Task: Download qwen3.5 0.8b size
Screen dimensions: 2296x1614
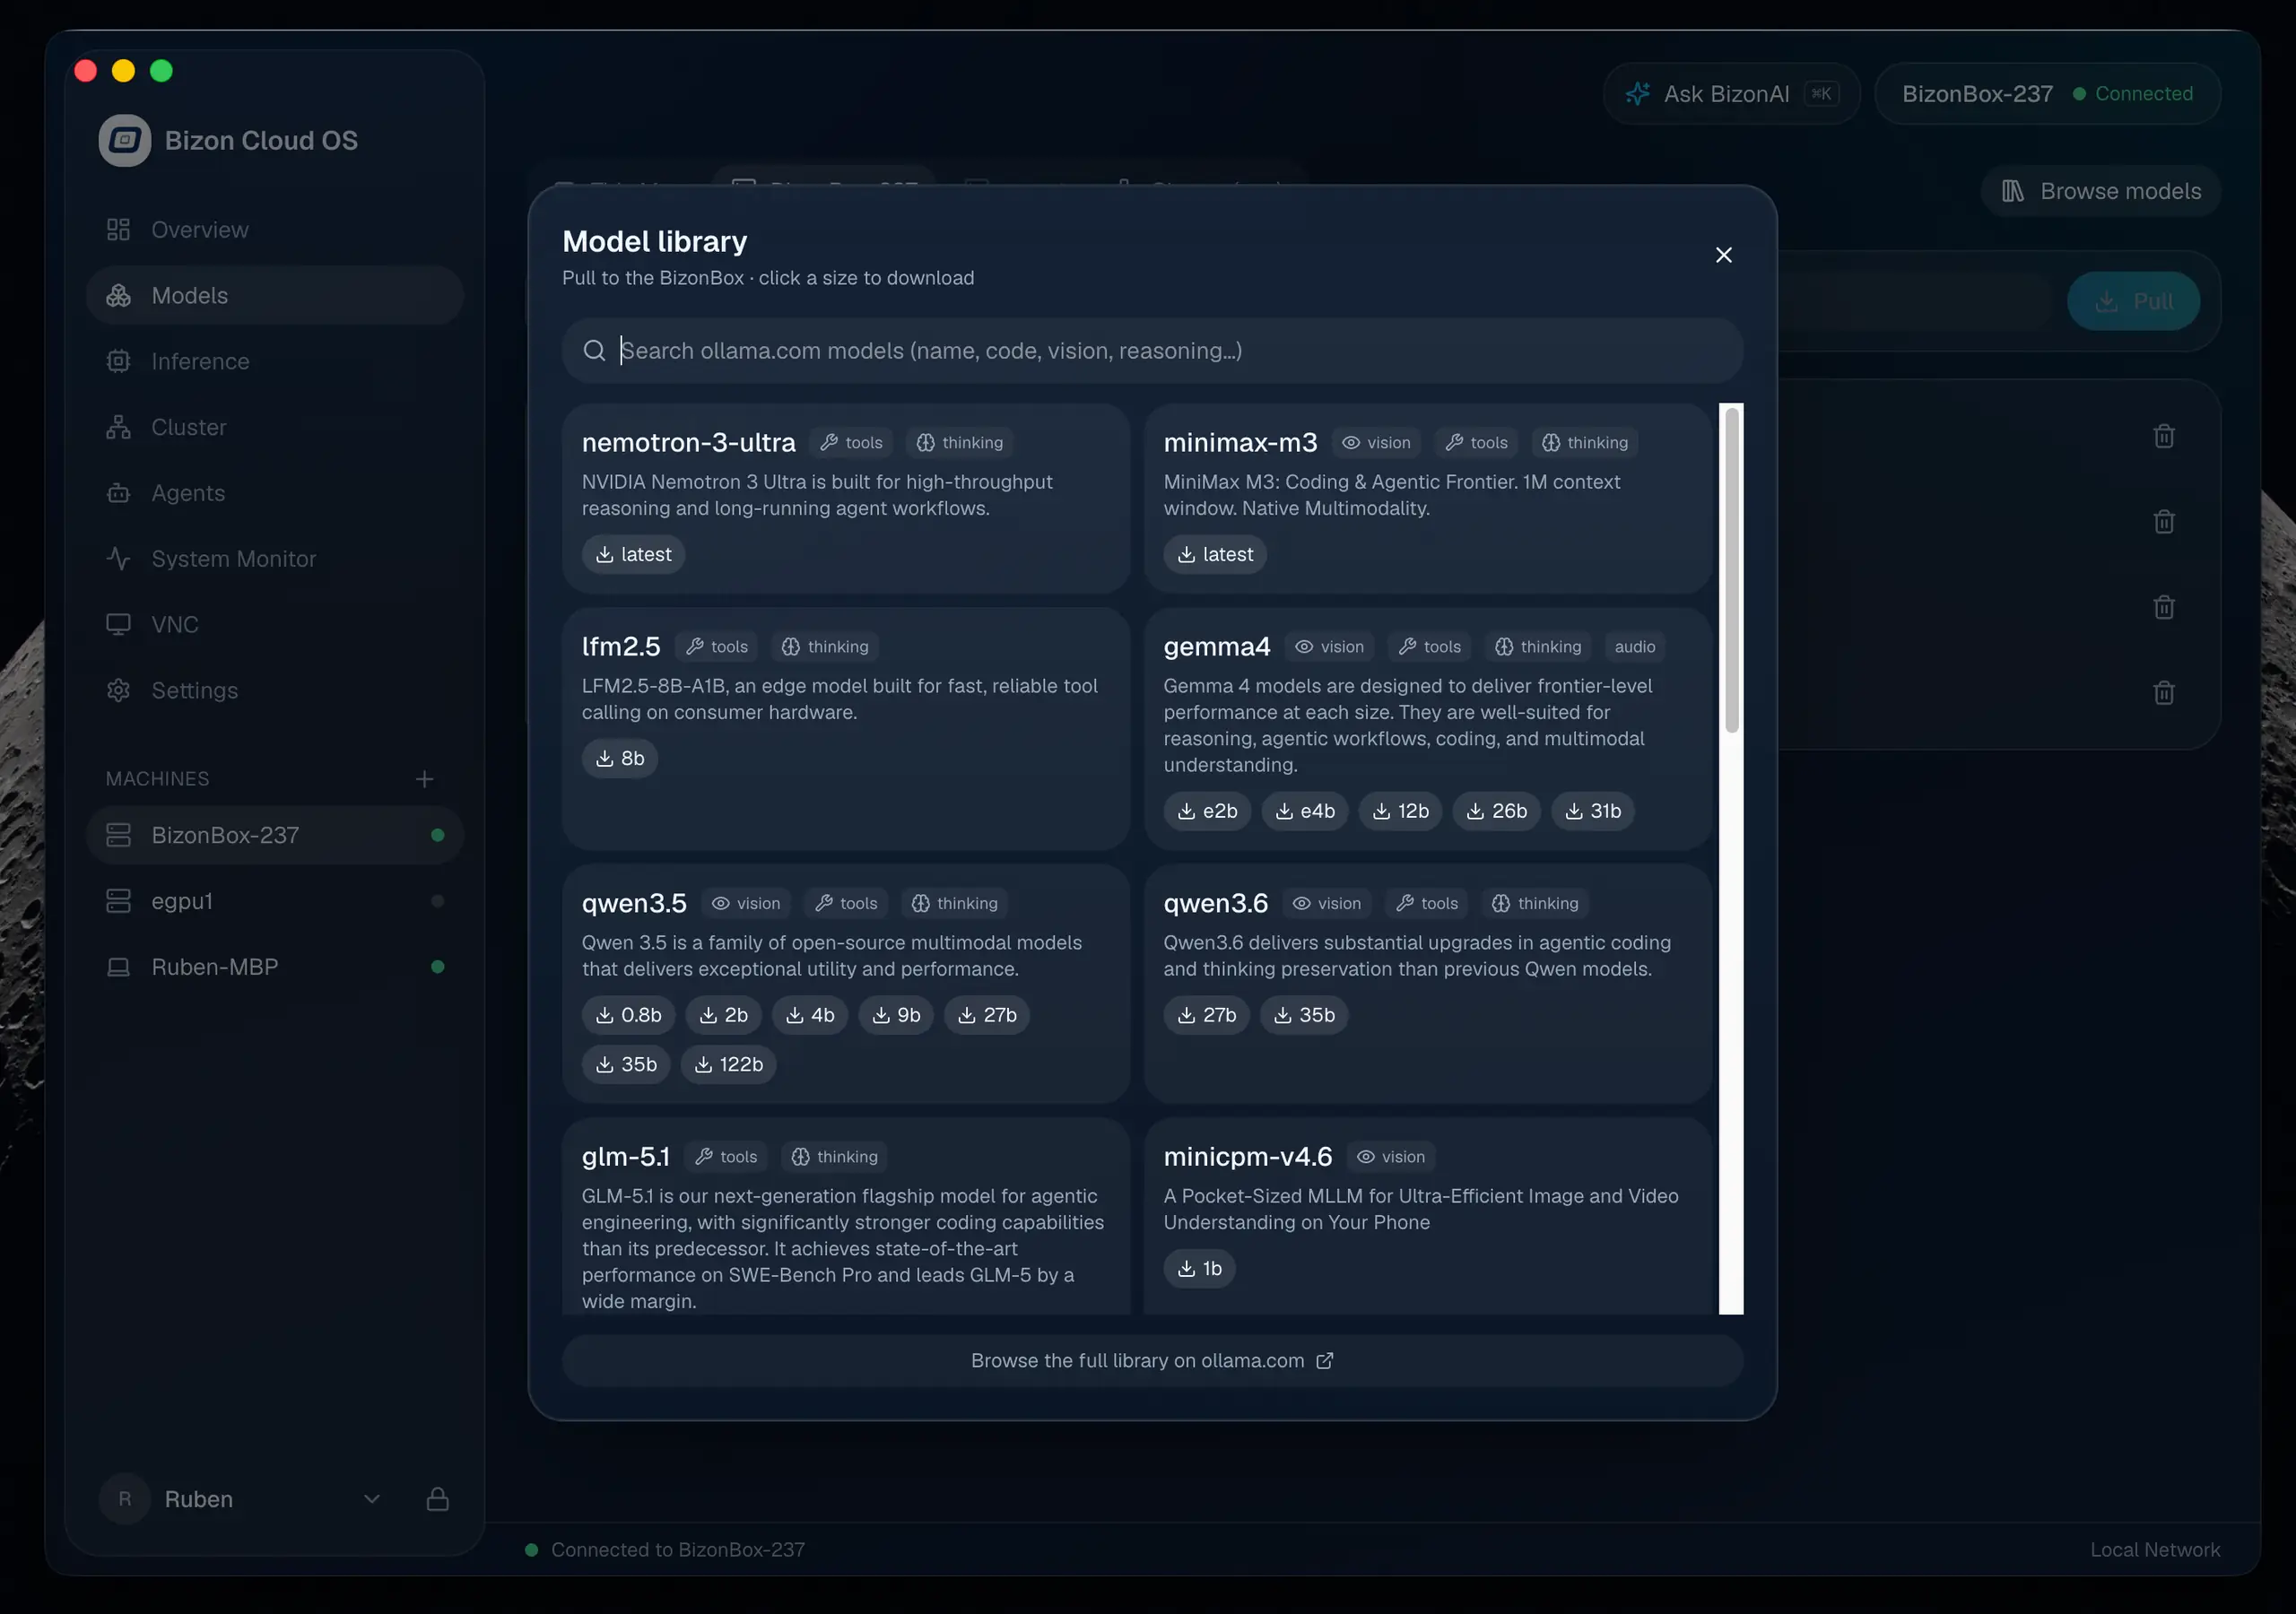Action: [x=628, y=1015]
